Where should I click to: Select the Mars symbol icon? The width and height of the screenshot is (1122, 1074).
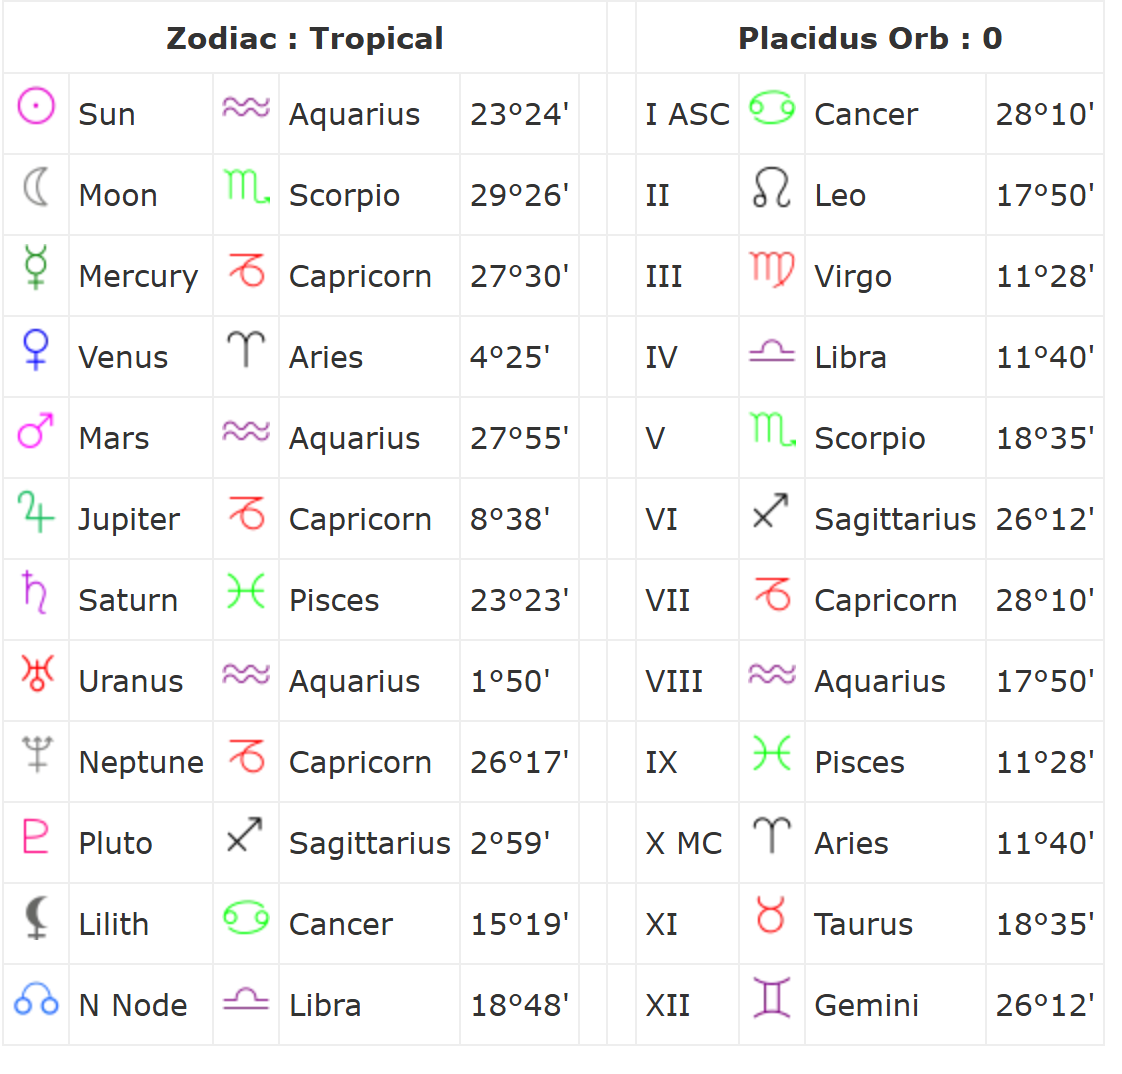[x=36, y=430]
